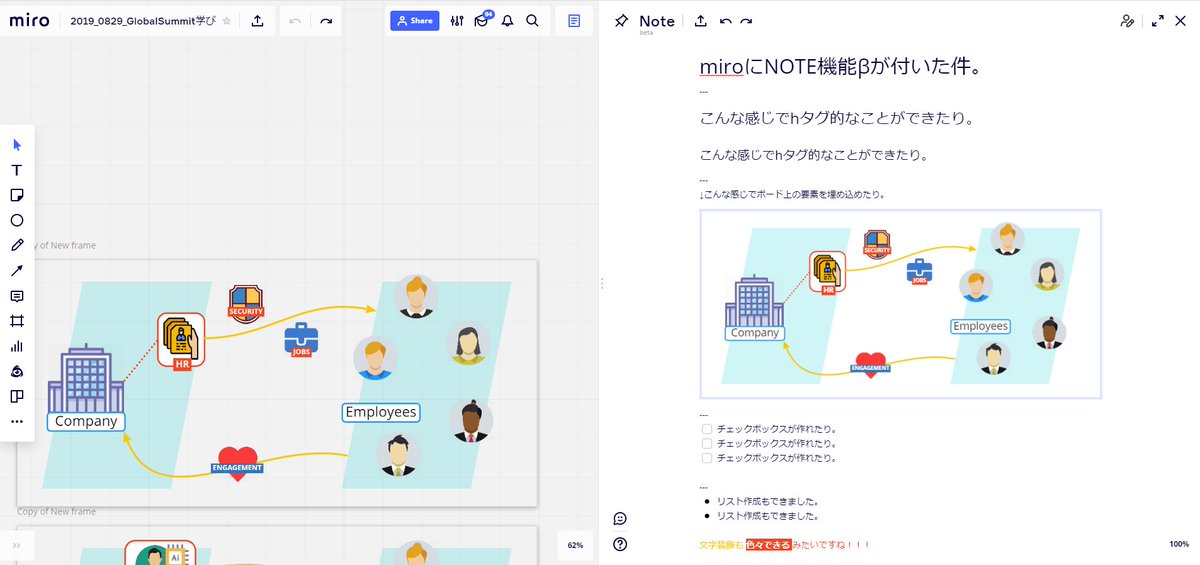This screenshot has height=565, width=1200.
Task: Open the Note help question icon
Action: pyautogui.click(x=620, y=544)
